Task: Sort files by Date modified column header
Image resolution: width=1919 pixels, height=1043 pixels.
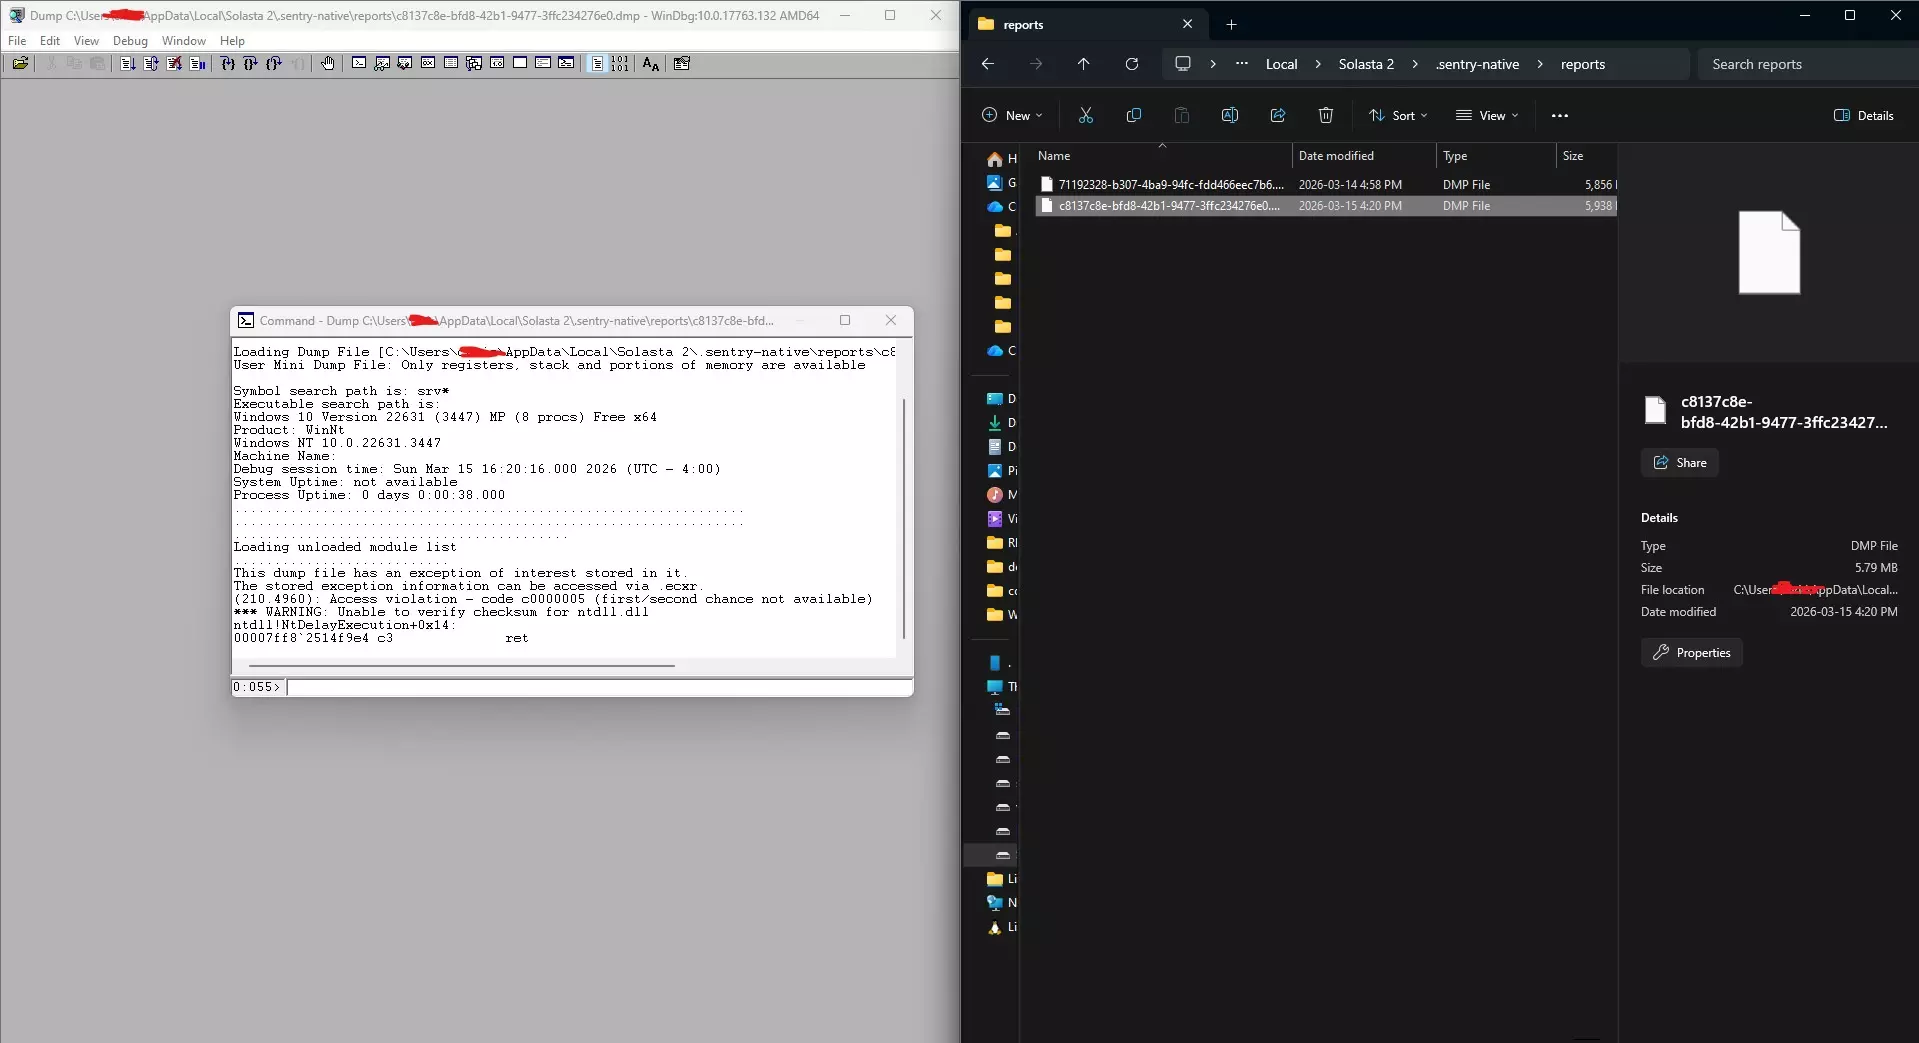Action: [x=1364, y=156]
